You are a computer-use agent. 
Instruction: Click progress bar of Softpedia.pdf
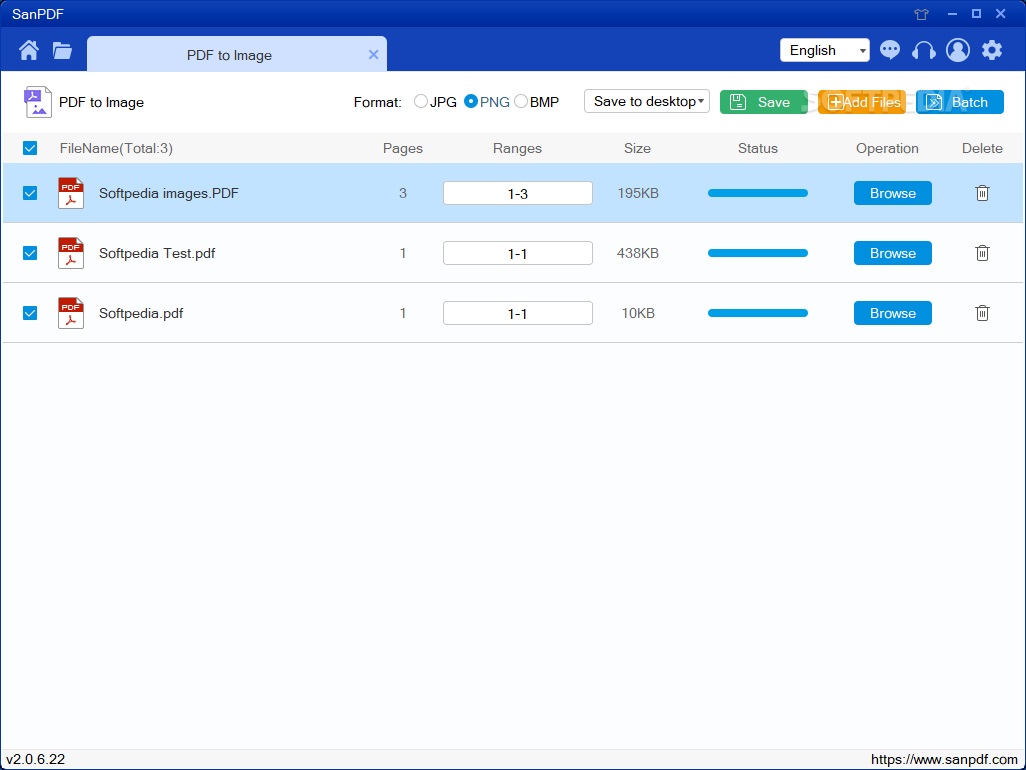pyautogui.click(x=758, y=313)
